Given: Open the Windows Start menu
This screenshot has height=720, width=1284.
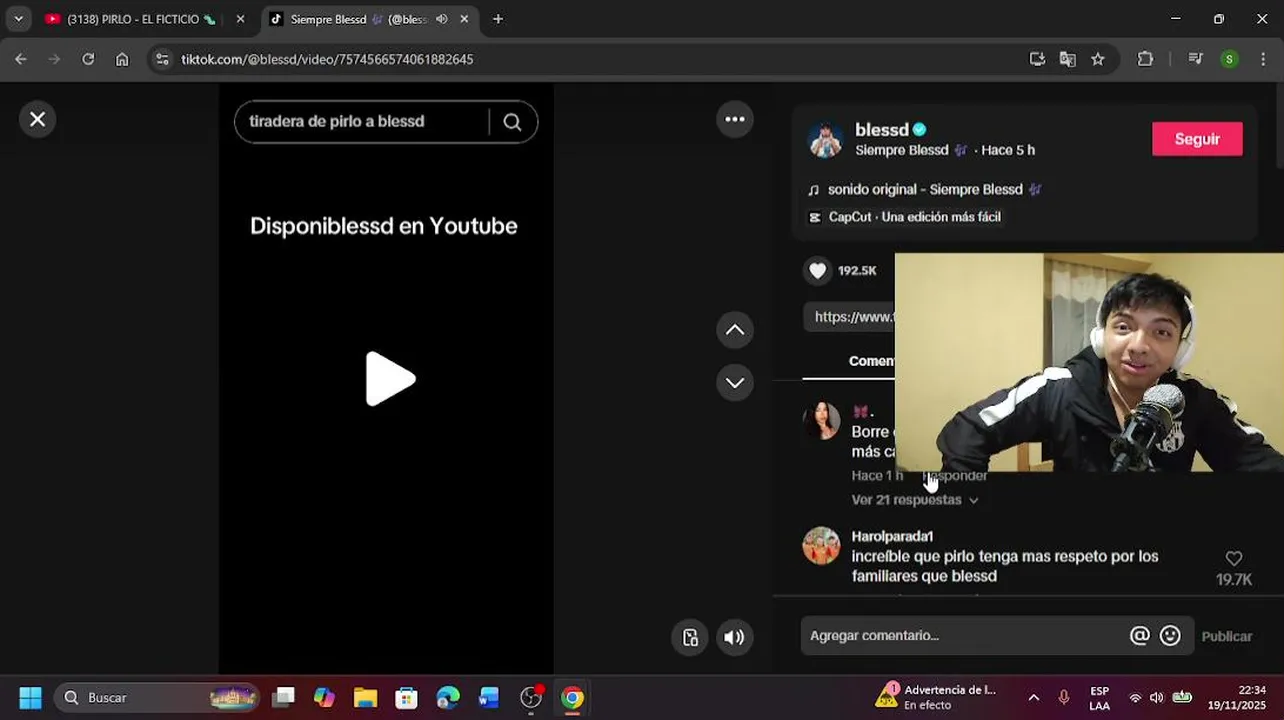Looking at the screenshot, I should 31,697.
